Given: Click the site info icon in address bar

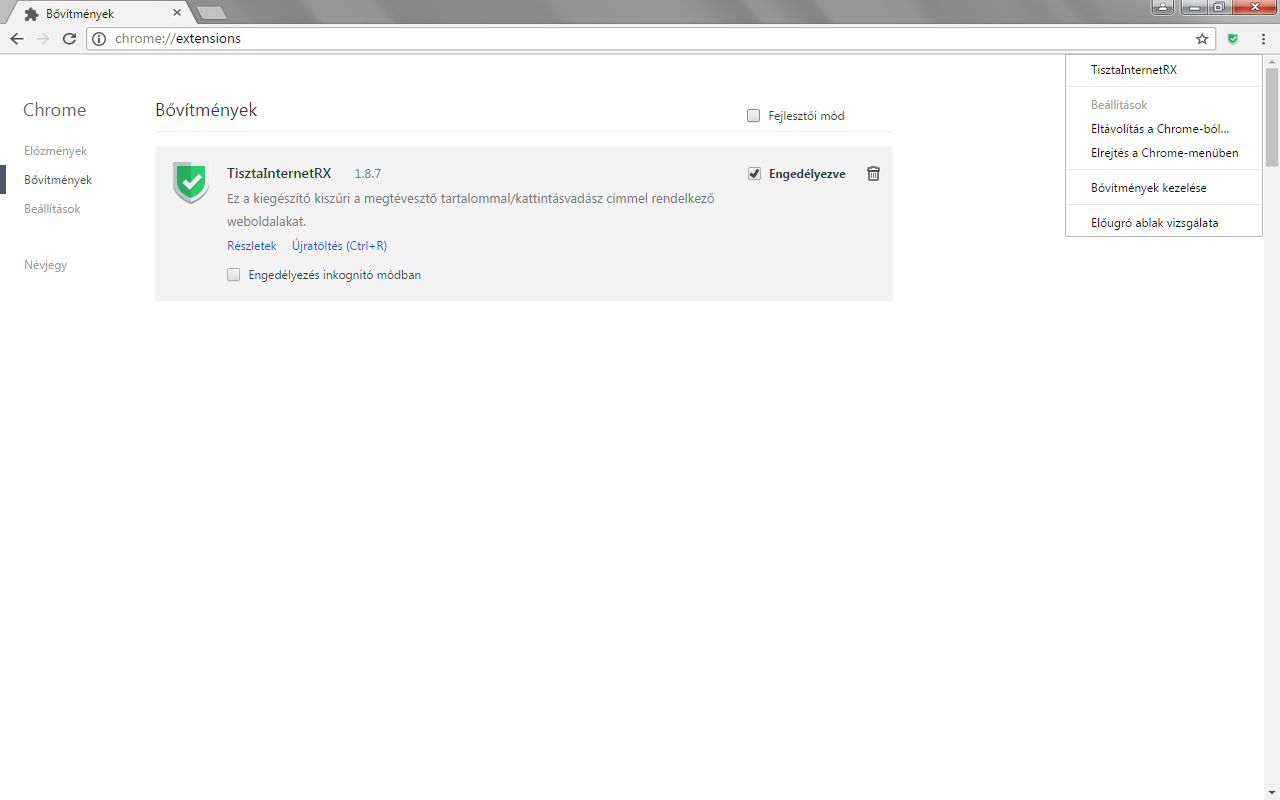Looking at the screenshot, I should (x=99, y=39).
